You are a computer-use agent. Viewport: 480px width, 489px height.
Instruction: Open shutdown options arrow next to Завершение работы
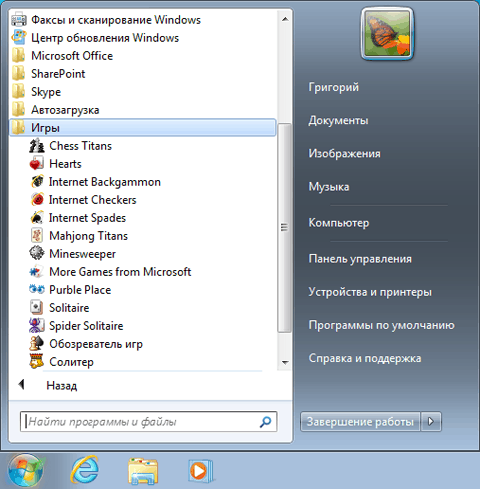click(x=431, y=422)
